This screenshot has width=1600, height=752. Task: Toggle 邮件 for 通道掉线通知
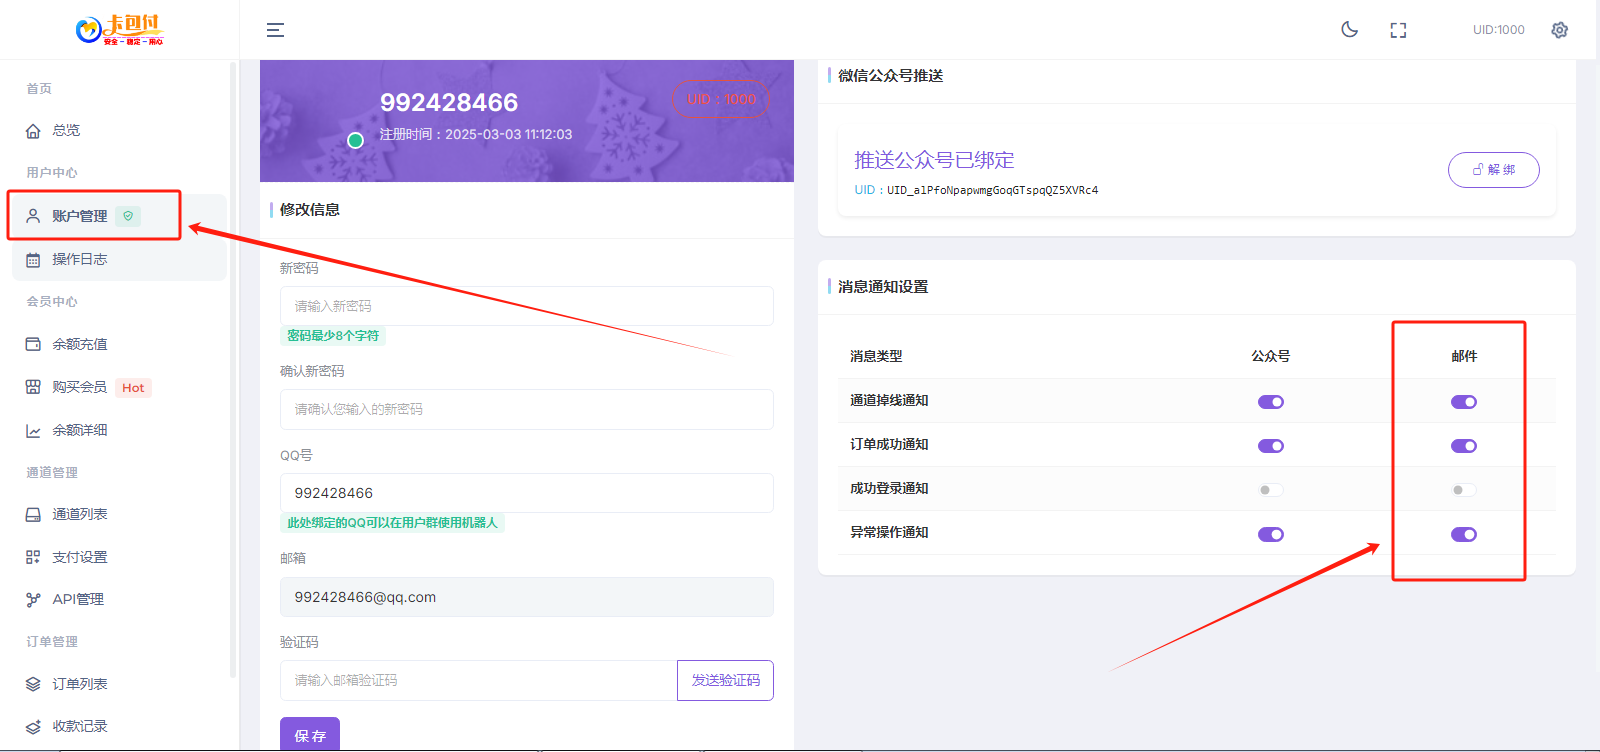coord(1464,402)
